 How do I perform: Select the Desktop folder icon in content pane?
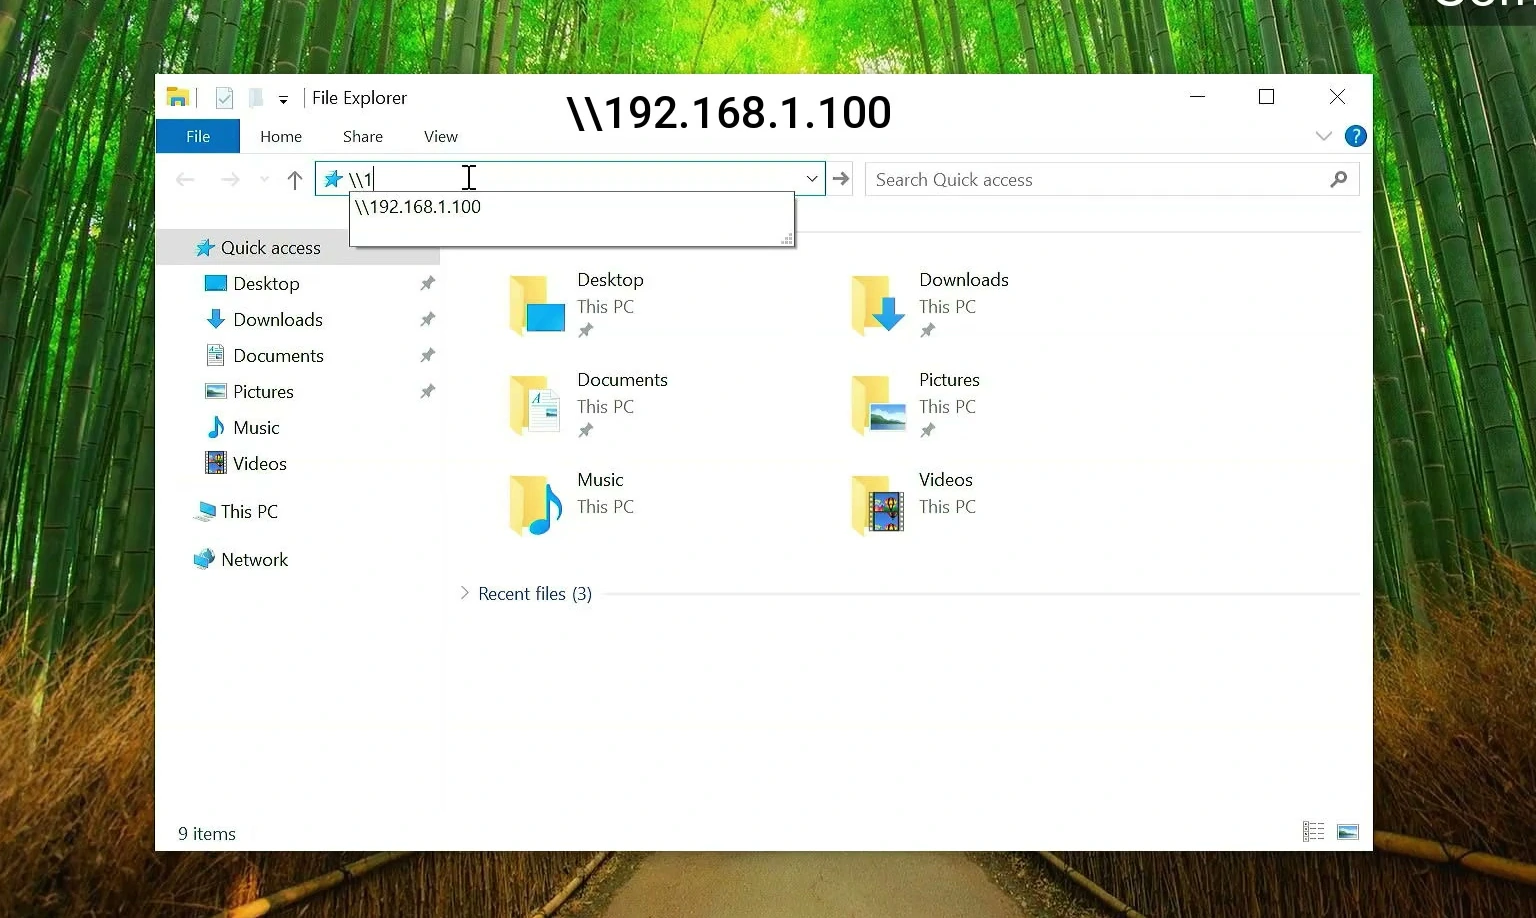click(537, 305)
